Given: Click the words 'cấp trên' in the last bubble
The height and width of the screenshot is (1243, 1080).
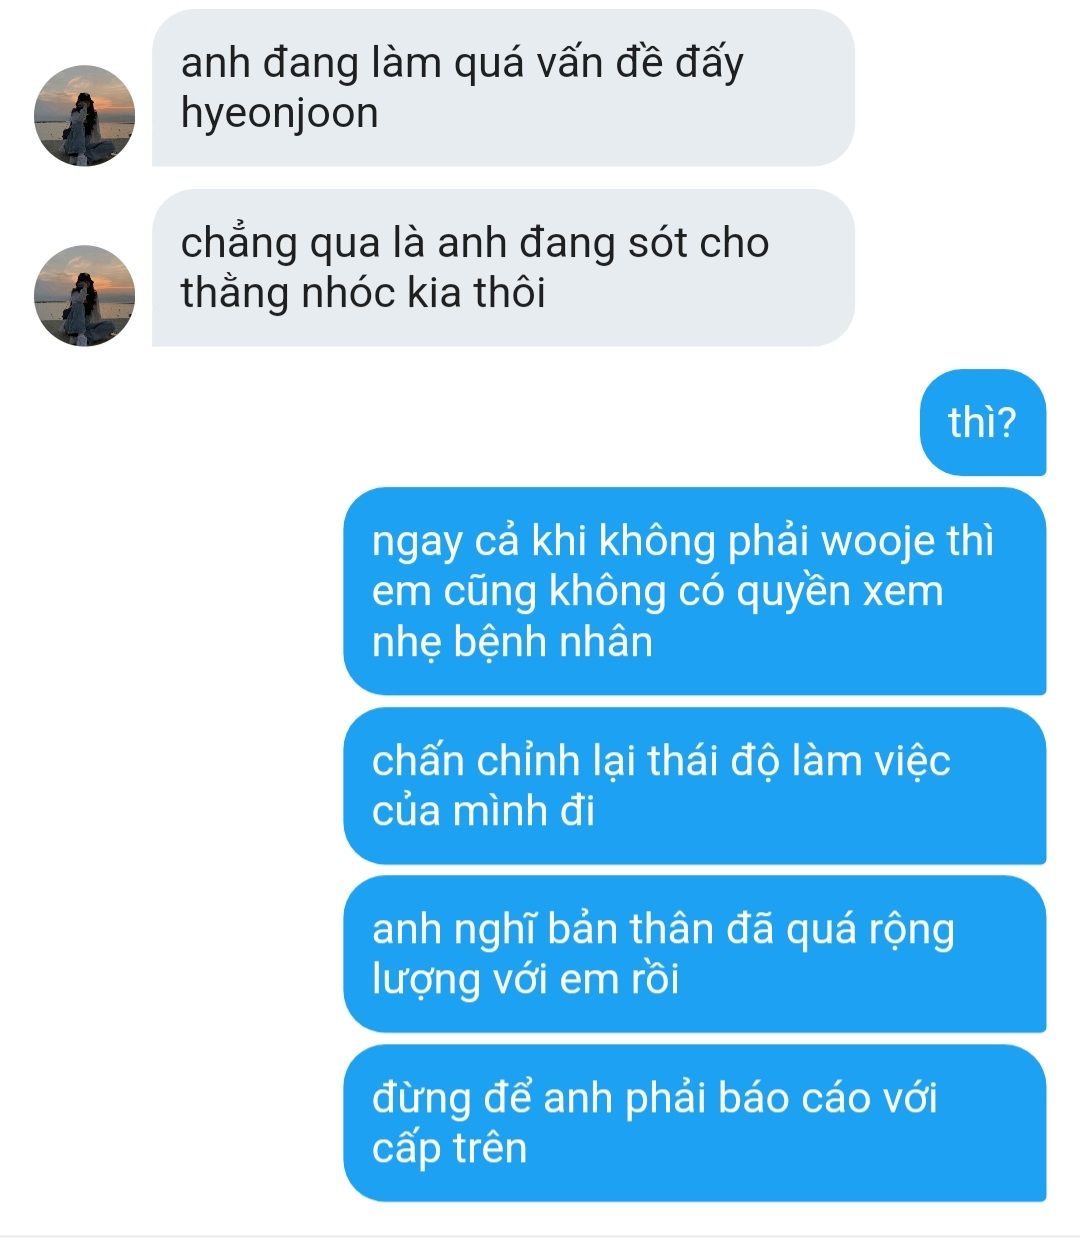Looking at the screenshot, I should point(449,1148).
